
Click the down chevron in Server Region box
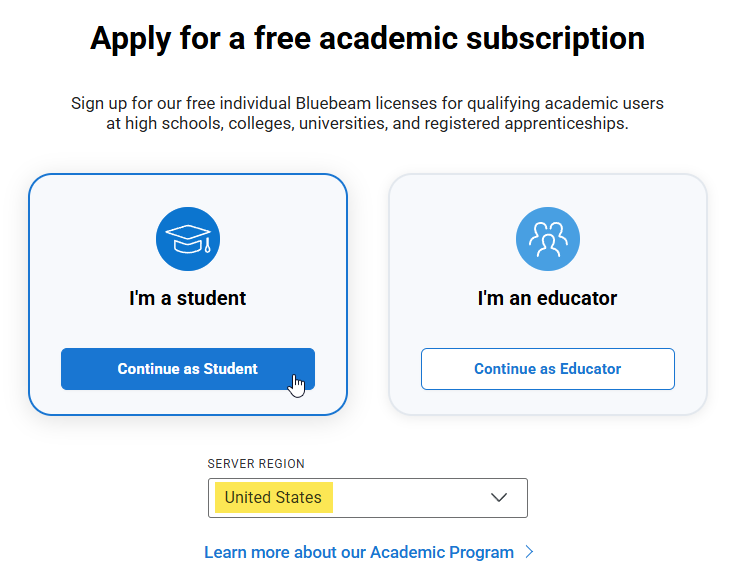click(499, 497)
